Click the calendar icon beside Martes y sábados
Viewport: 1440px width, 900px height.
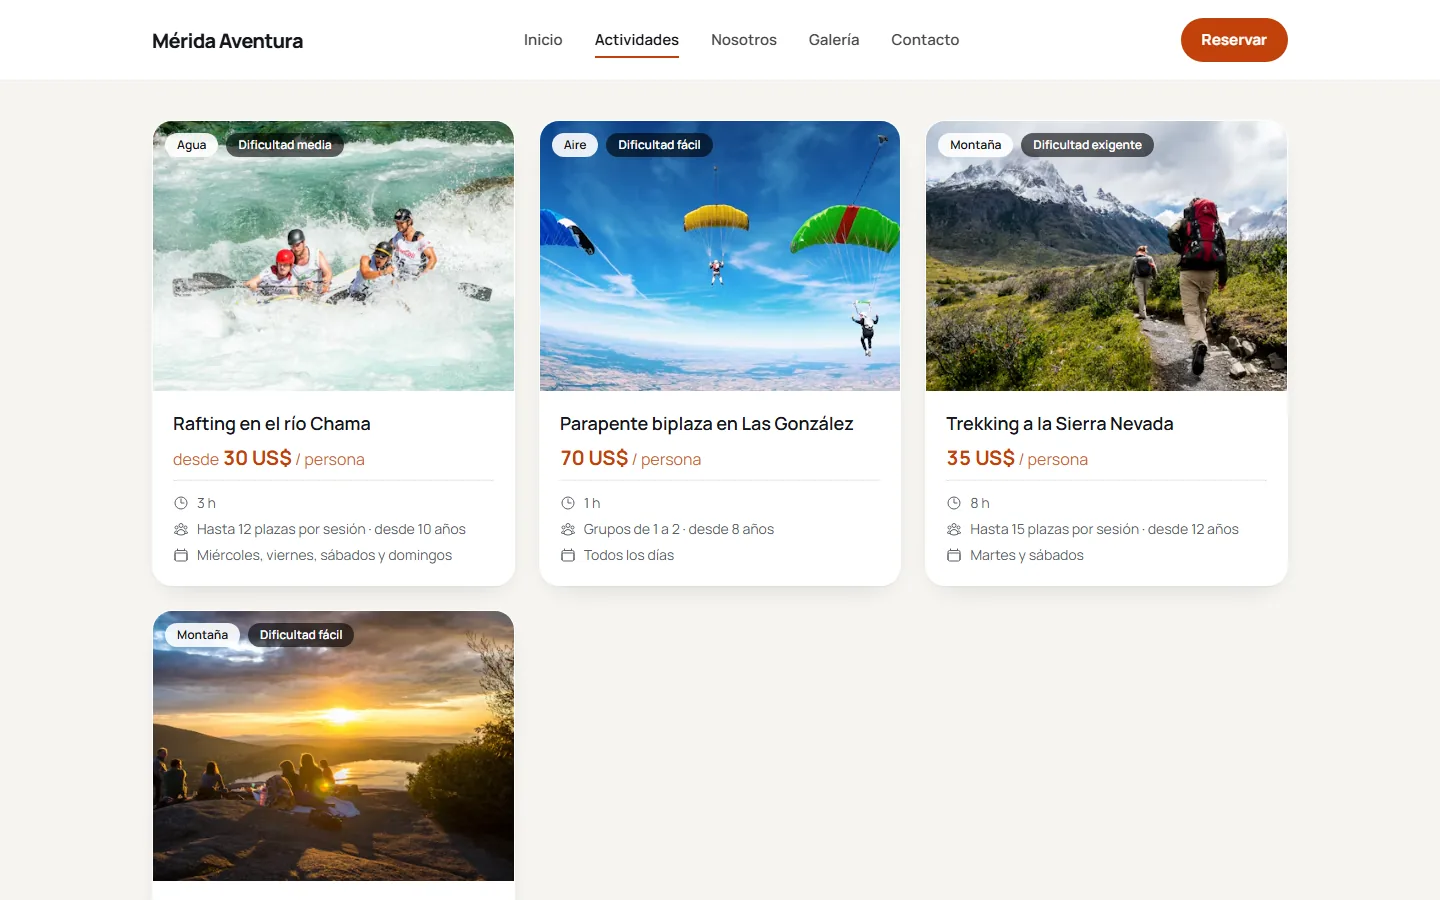coord(954,555)
